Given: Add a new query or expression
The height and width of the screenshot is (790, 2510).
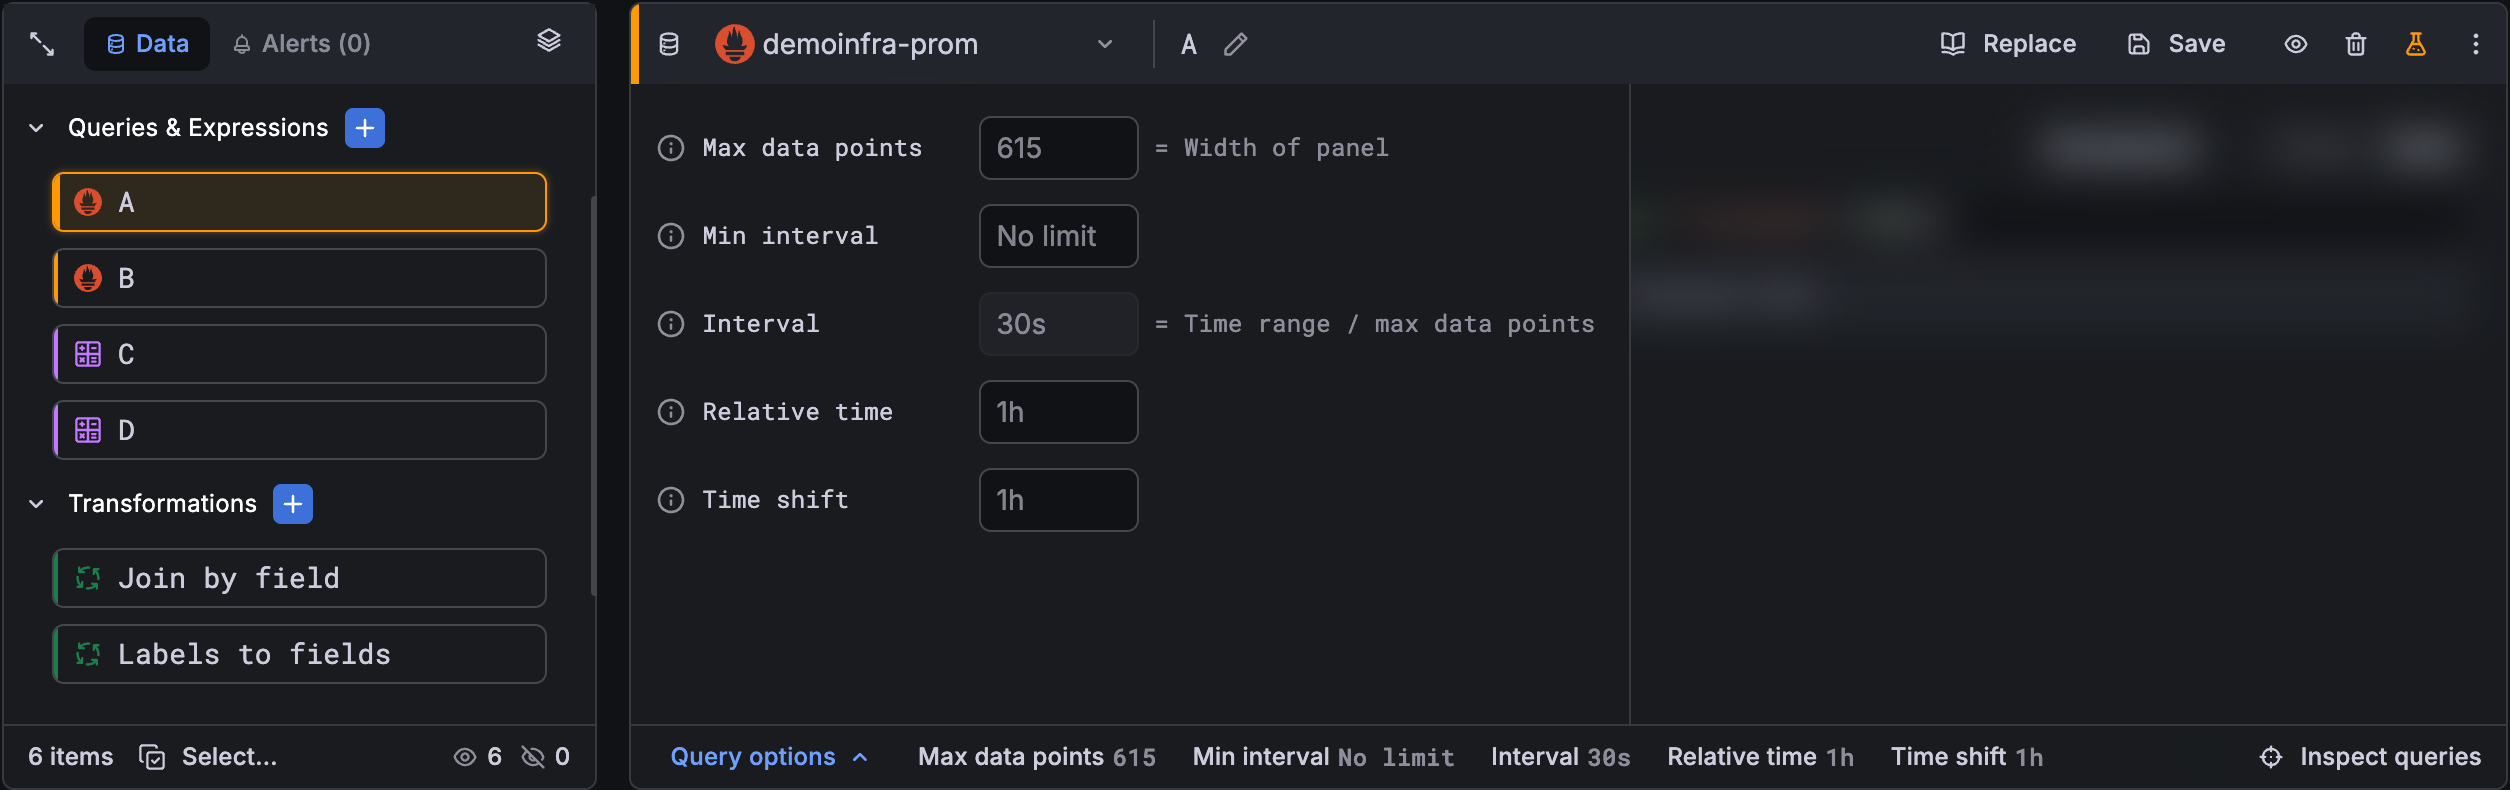Looking at the screenshot, I should [x=365, y=128].
